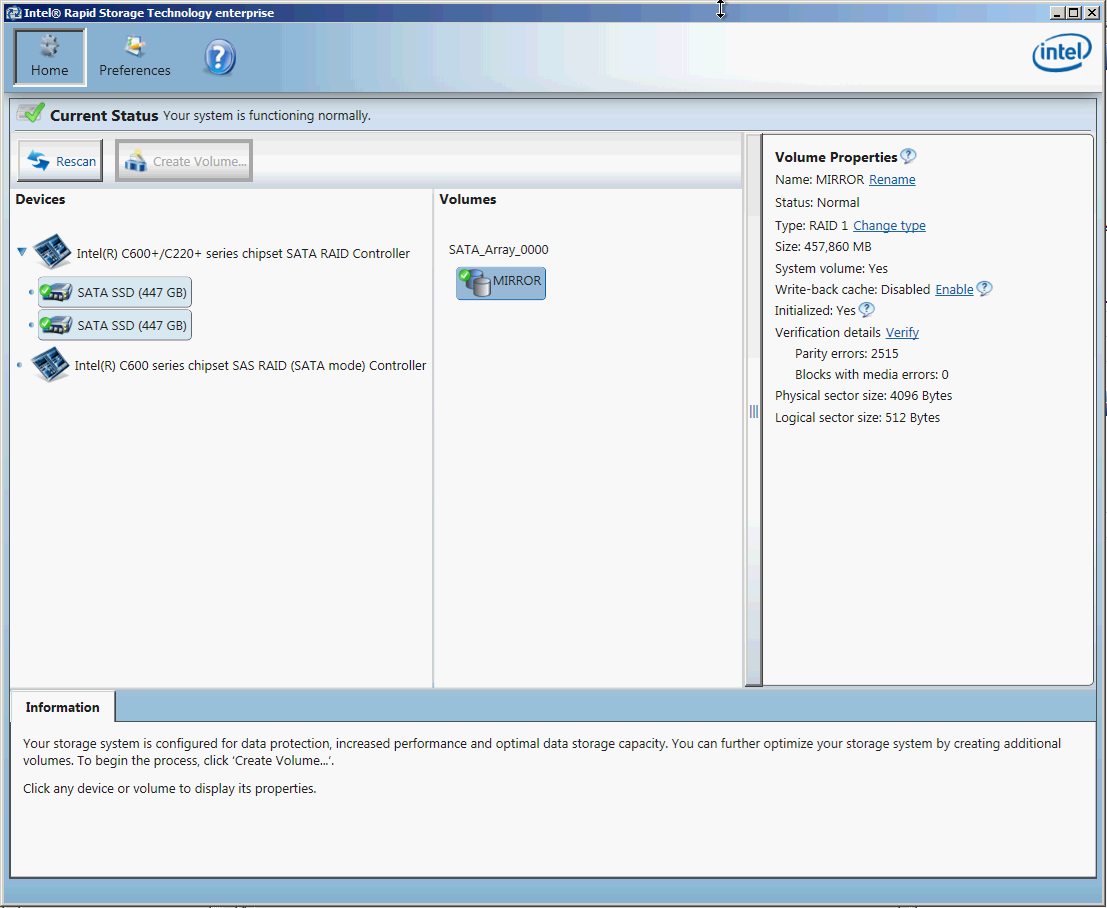Click the Status: Normal text
1107x908 pixels.
pos(817,203)
